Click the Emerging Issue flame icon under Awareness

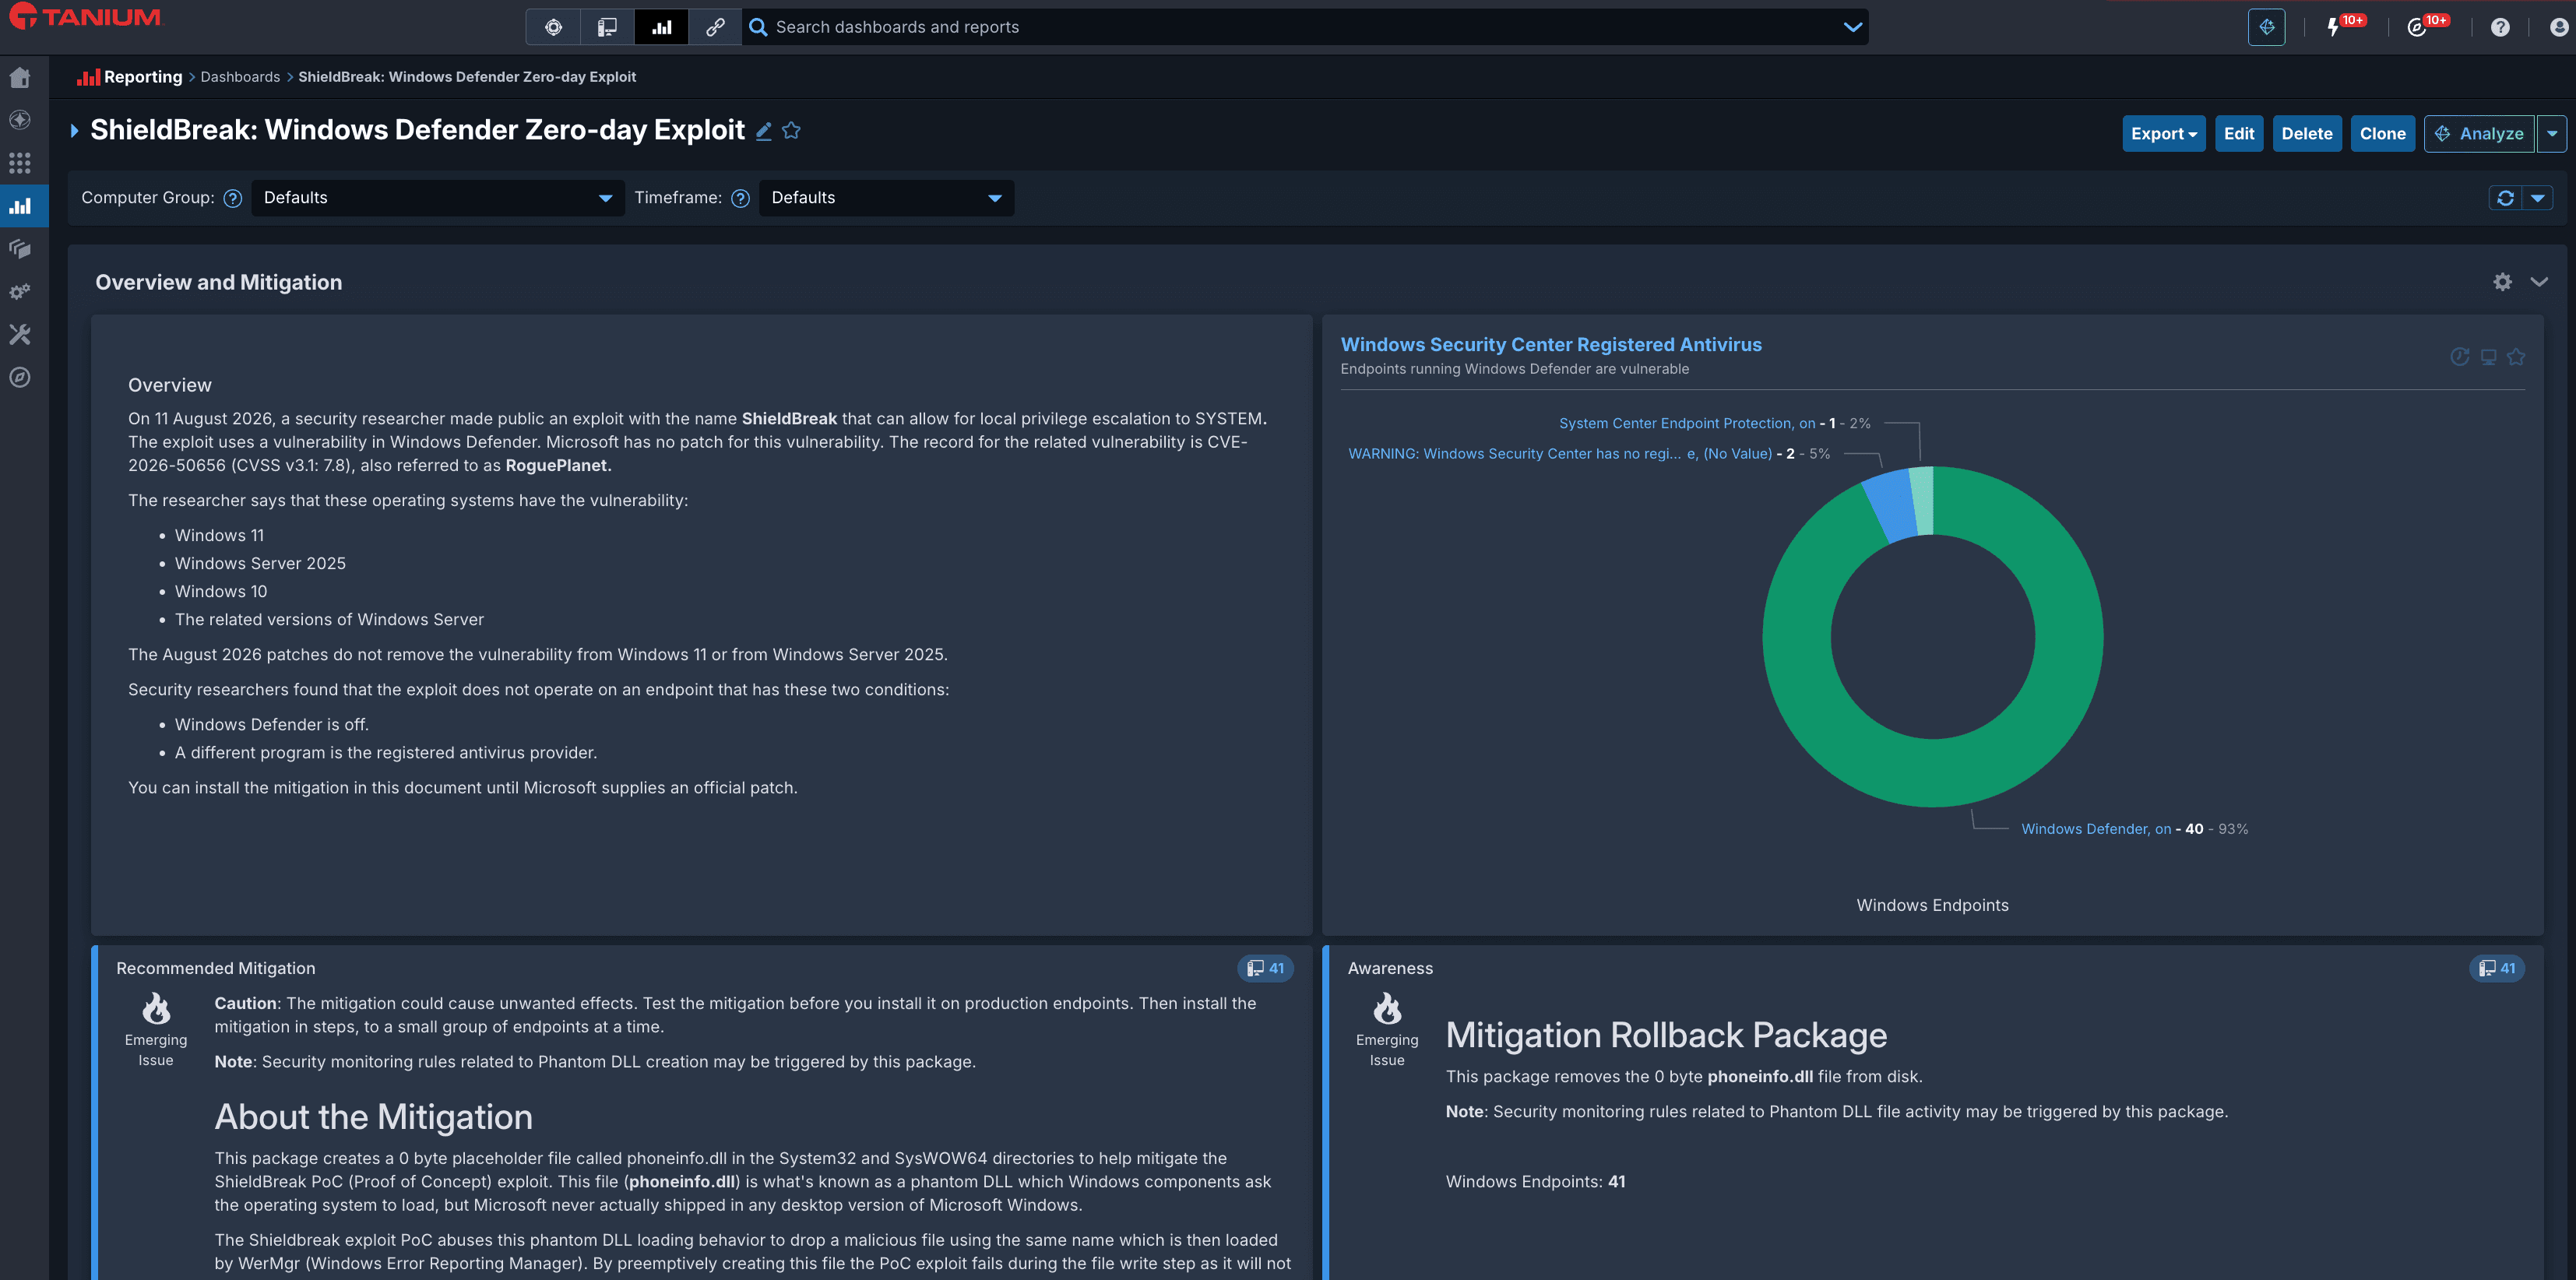[1387, 1008]
